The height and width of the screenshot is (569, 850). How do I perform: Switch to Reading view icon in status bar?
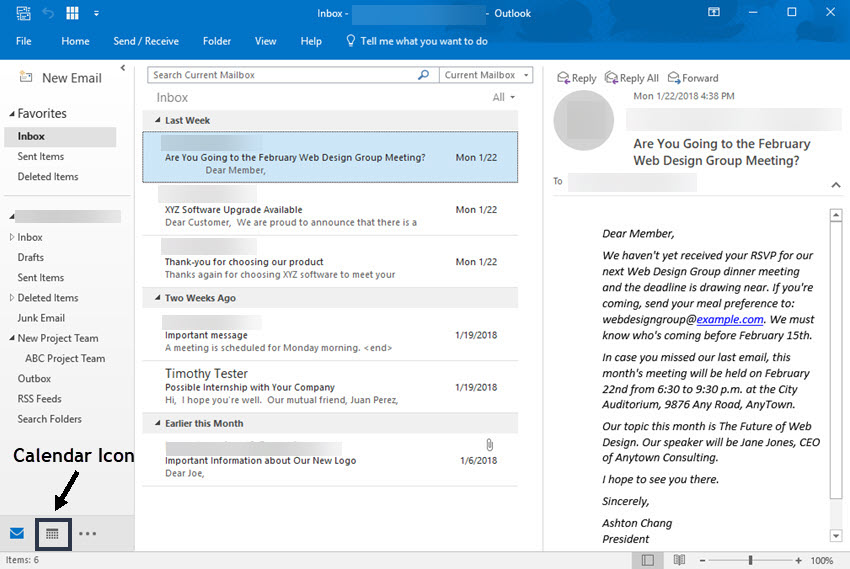(679, 560)
